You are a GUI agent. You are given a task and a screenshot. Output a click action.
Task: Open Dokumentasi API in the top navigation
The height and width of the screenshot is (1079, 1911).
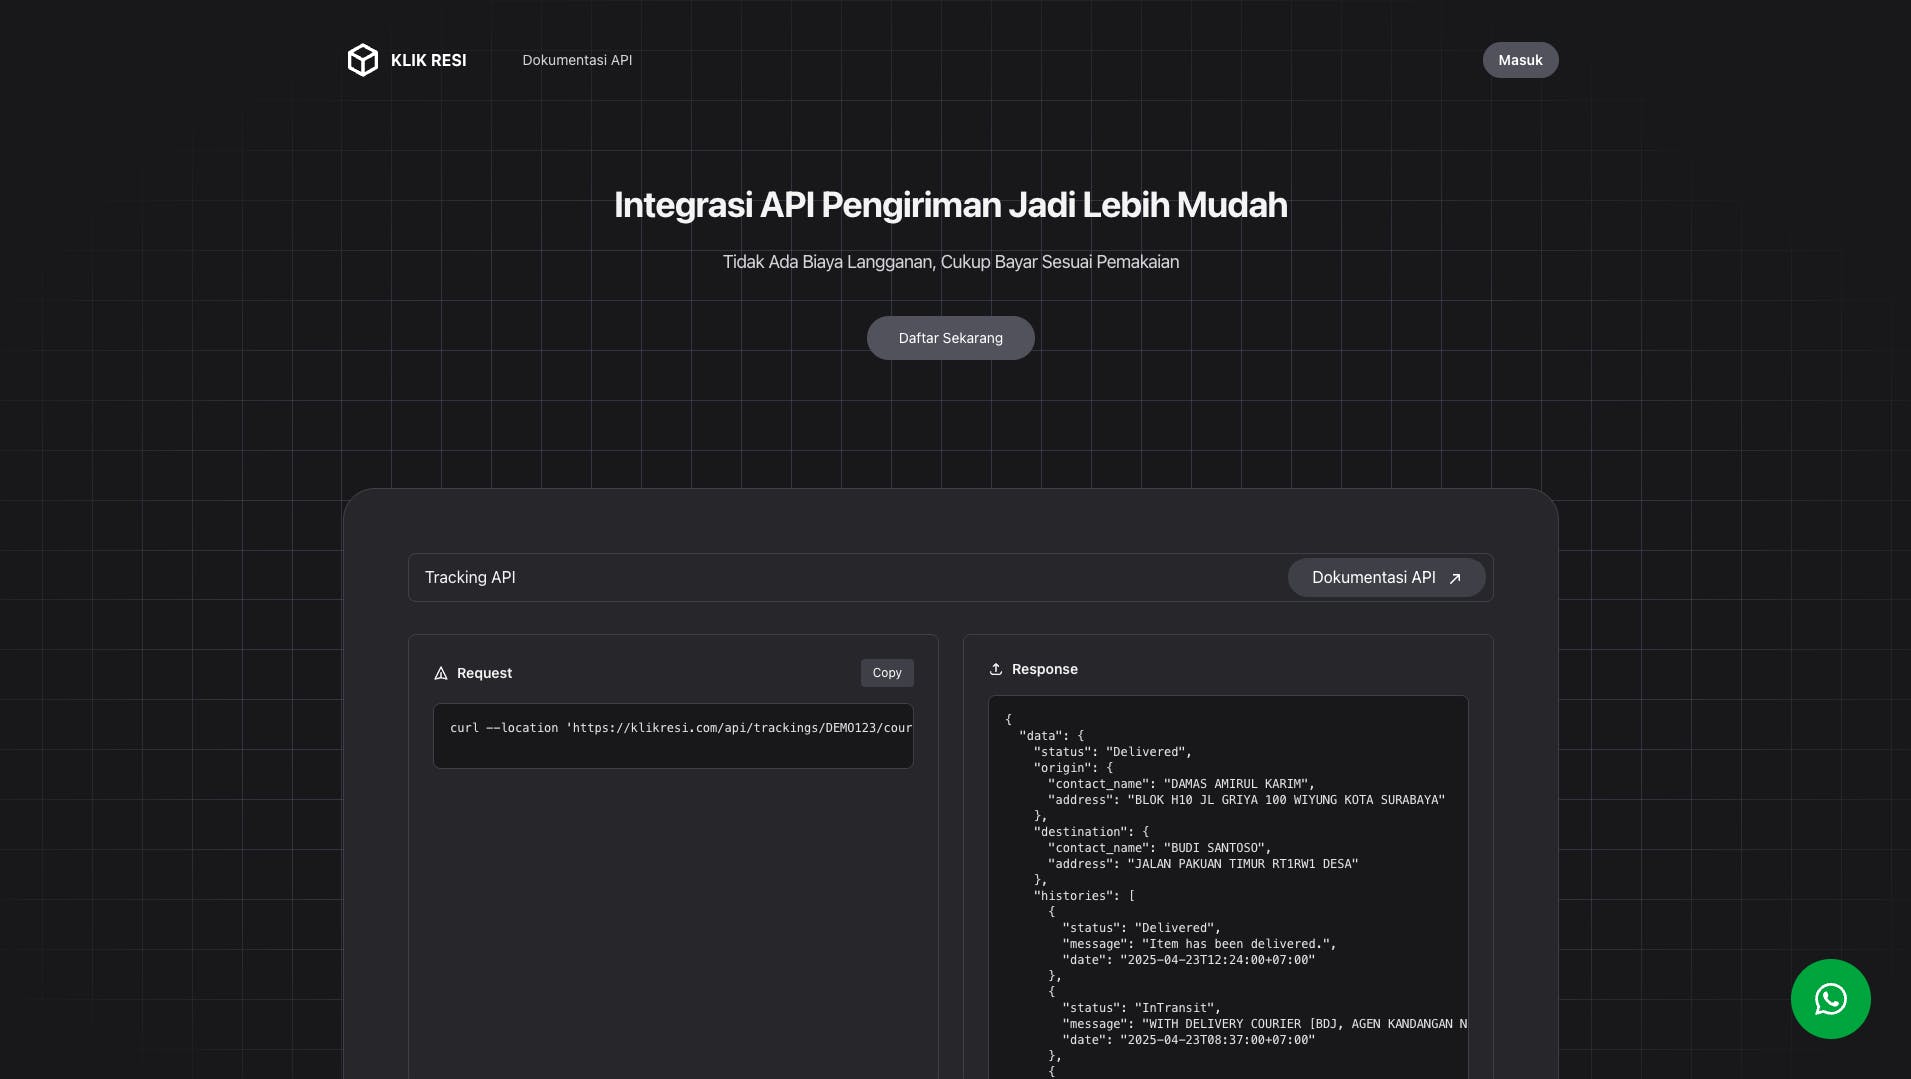577,60
